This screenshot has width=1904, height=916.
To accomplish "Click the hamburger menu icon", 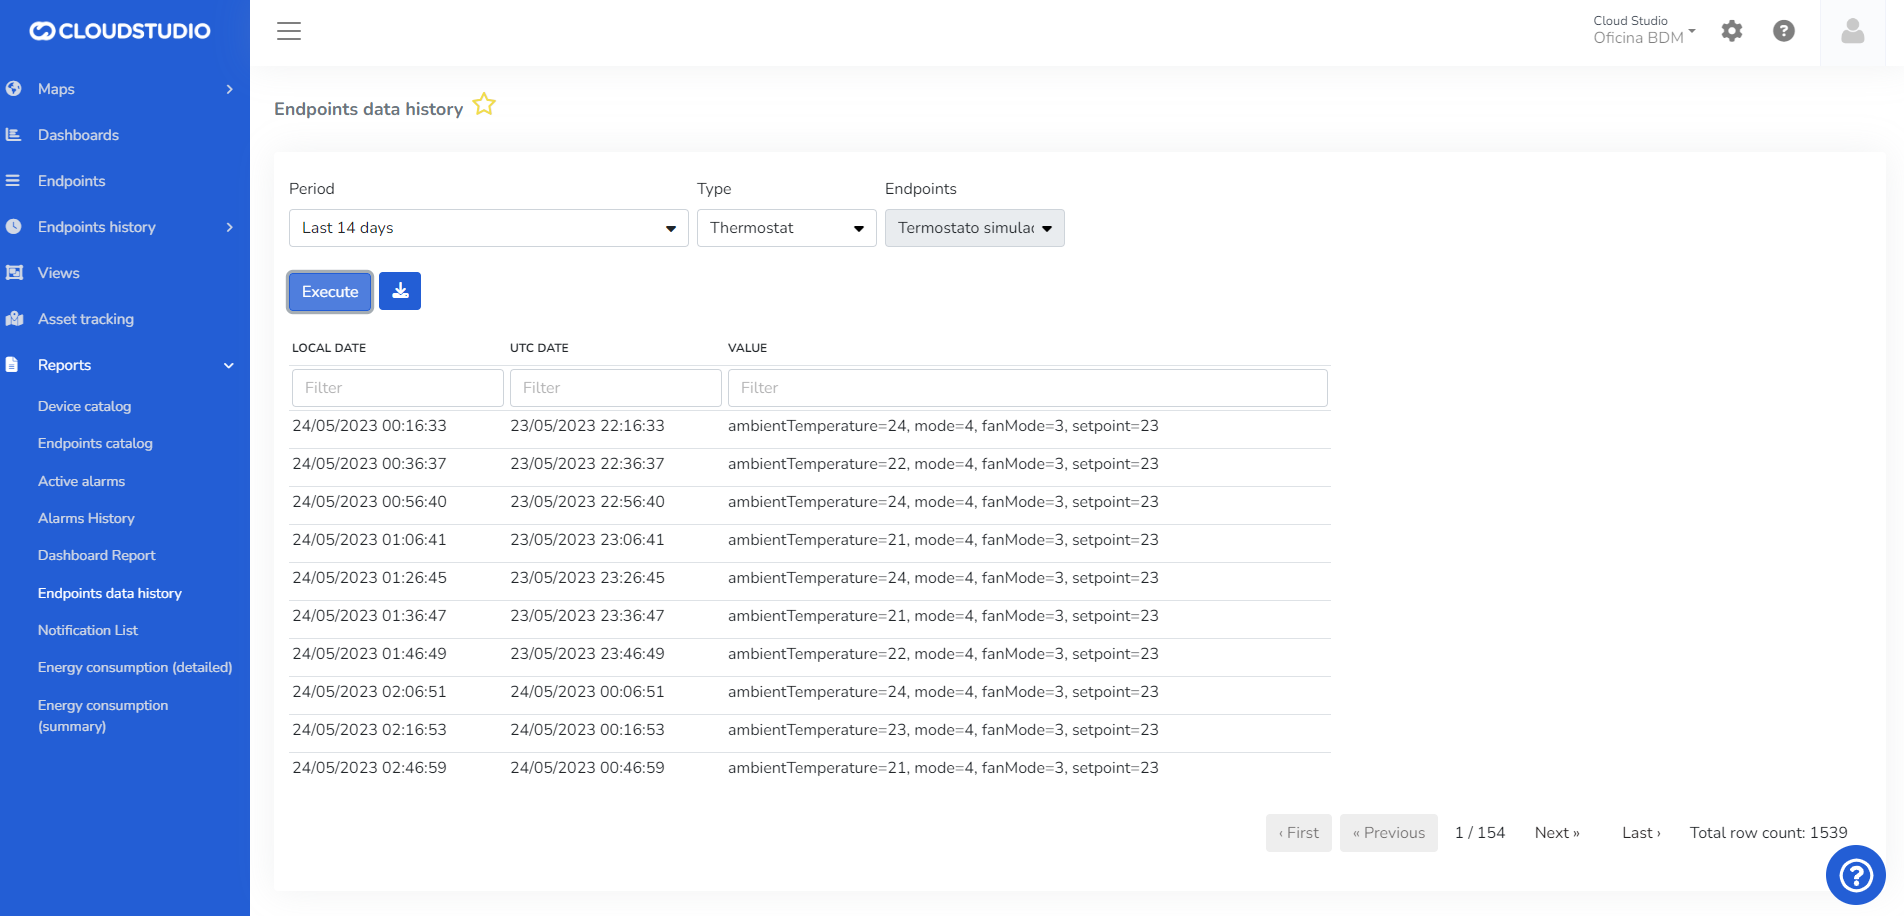I will [289, 31].
